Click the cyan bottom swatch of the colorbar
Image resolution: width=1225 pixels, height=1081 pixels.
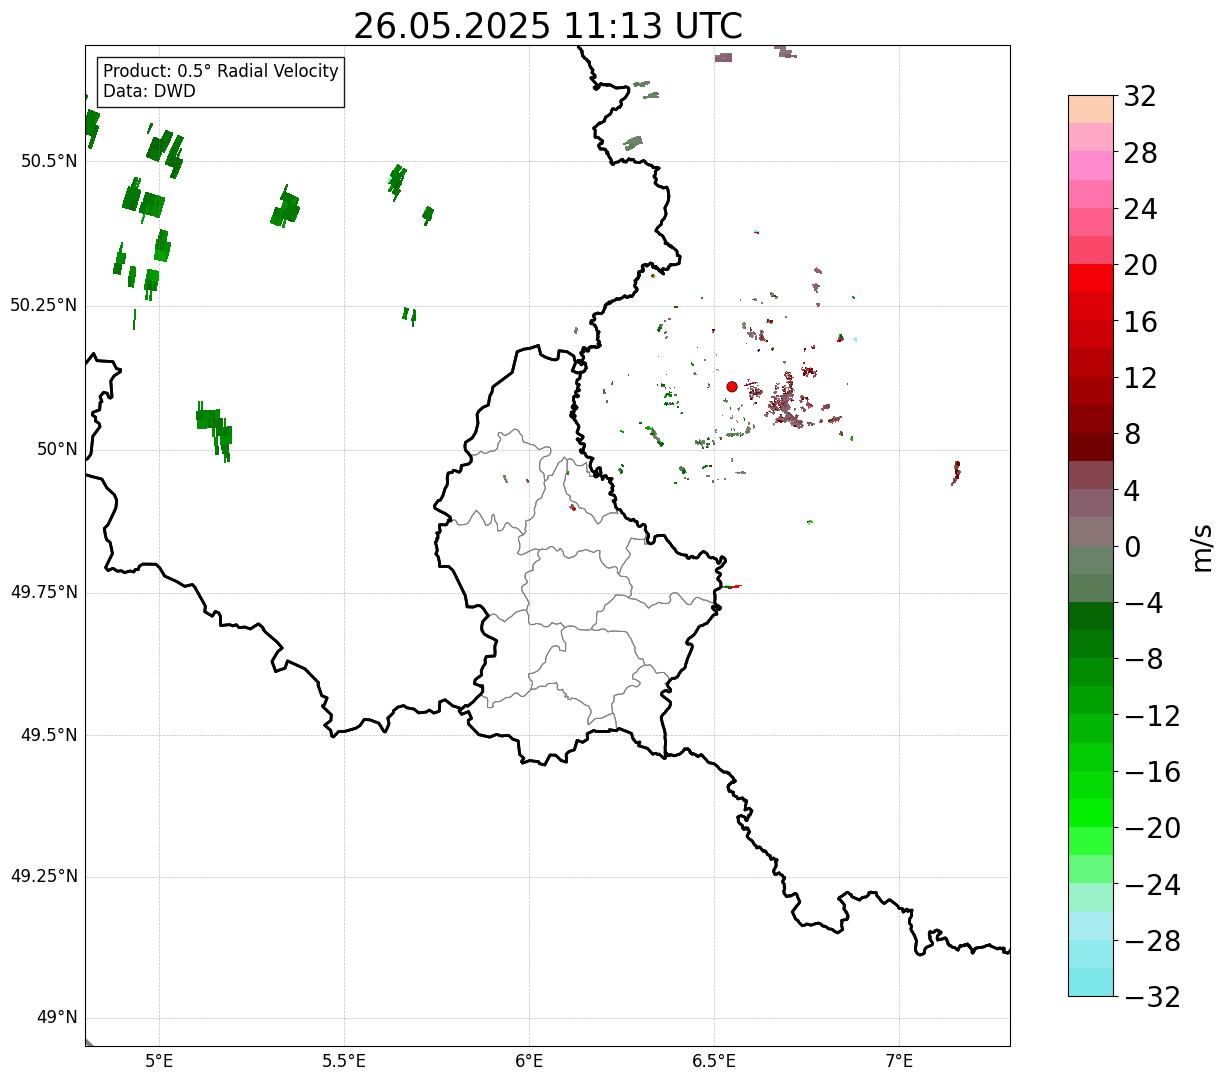pos(1091,982)
